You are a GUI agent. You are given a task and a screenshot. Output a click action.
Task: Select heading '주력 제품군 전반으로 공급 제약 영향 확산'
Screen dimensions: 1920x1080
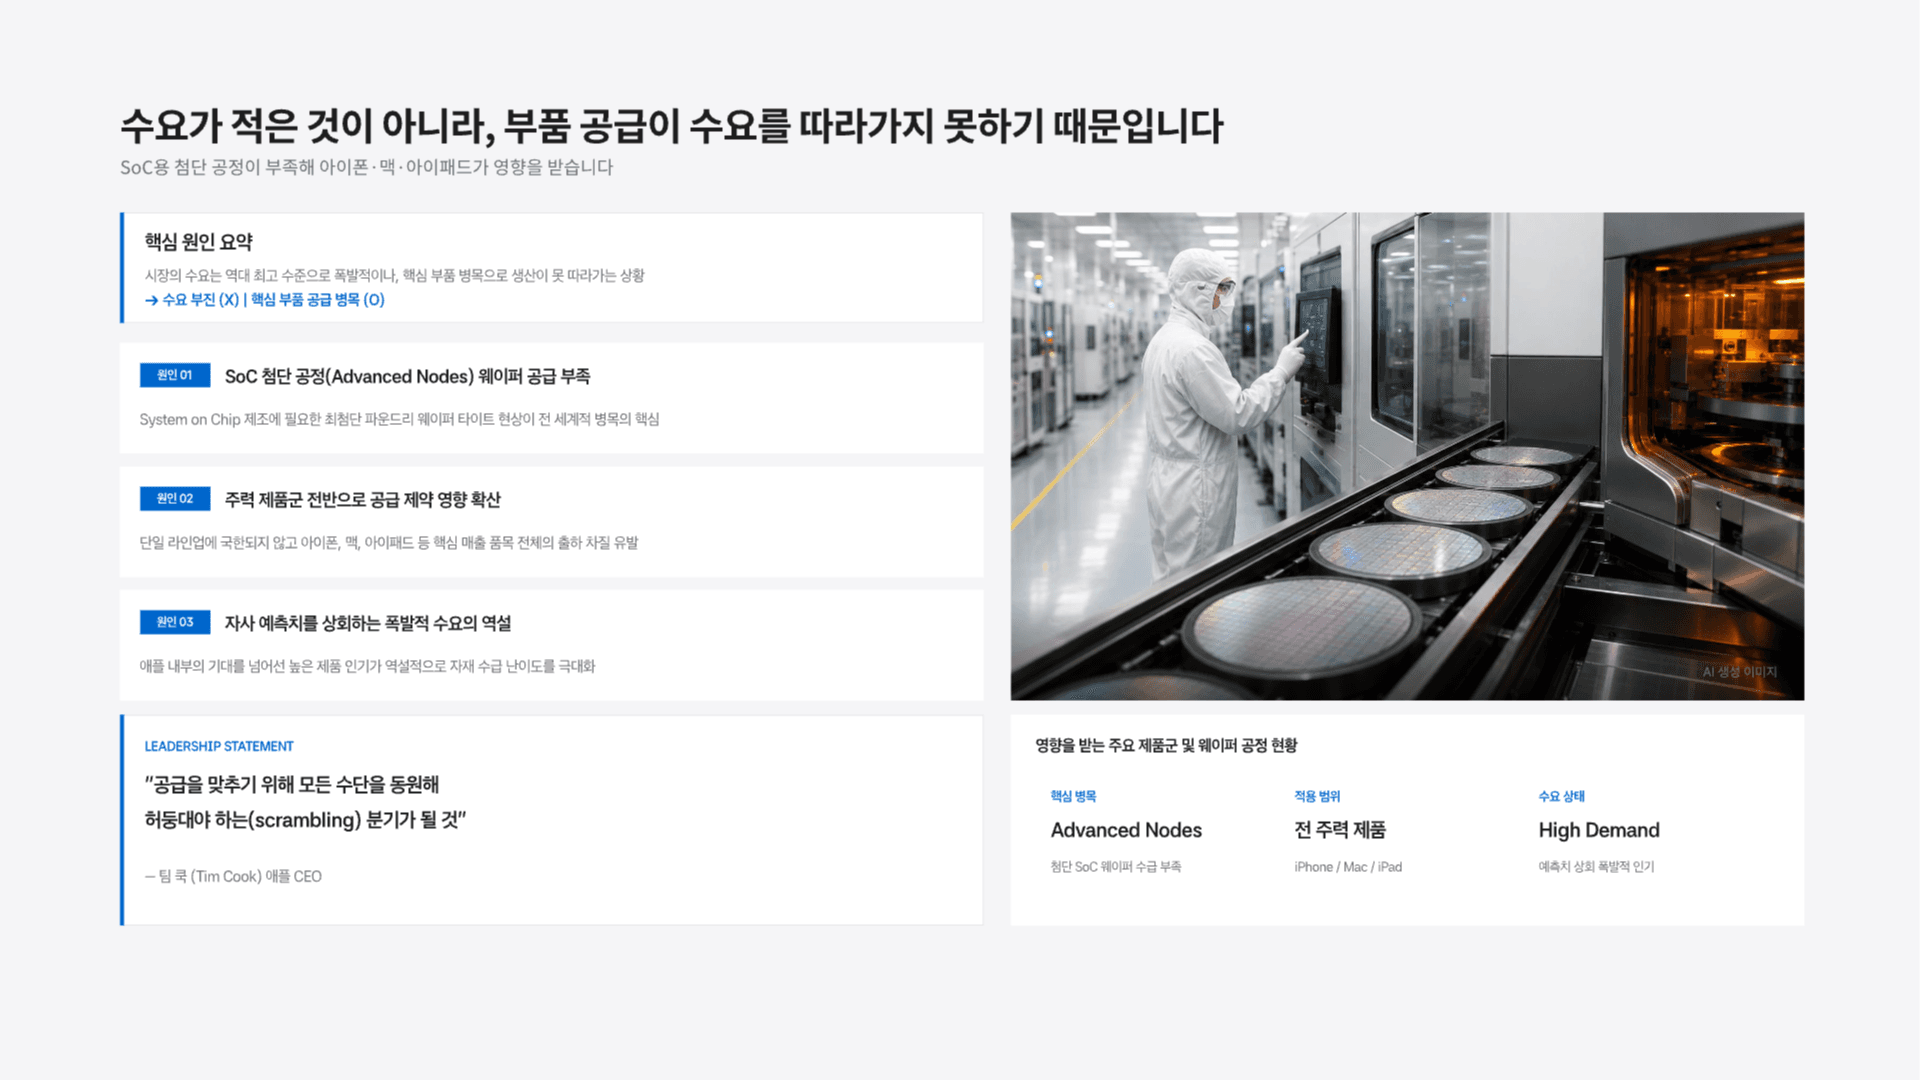(362, 499)
